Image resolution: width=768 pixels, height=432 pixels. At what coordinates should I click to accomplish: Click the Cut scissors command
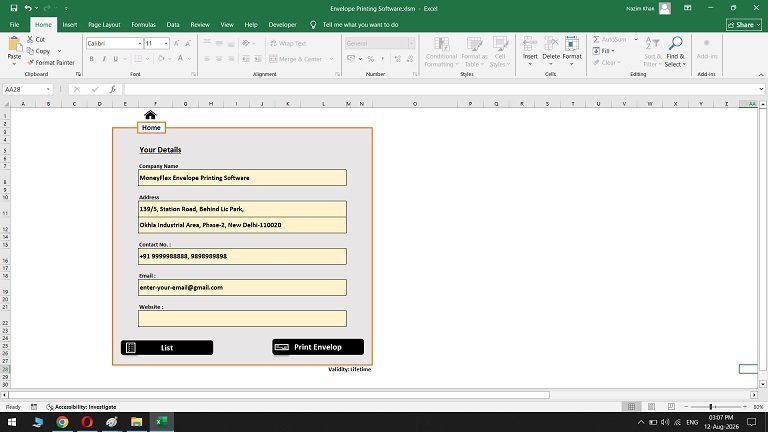click(36, 39)
